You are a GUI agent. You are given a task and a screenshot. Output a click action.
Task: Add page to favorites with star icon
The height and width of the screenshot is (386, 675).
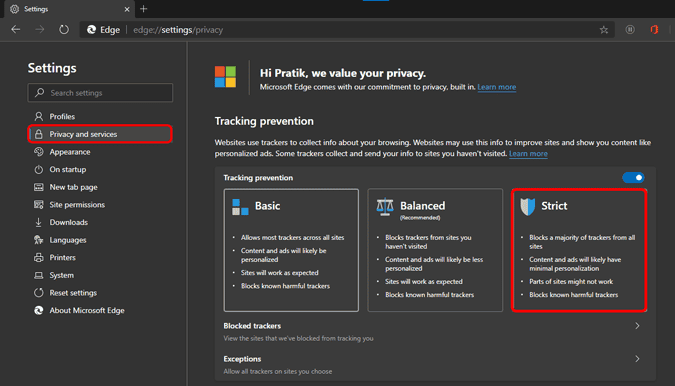coord(604,30)
